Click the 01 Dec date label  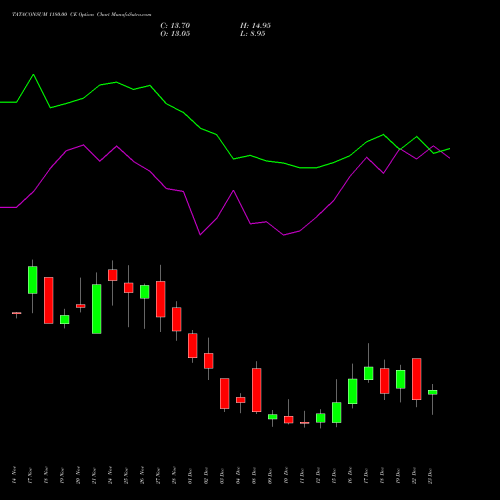coord(190,475)
